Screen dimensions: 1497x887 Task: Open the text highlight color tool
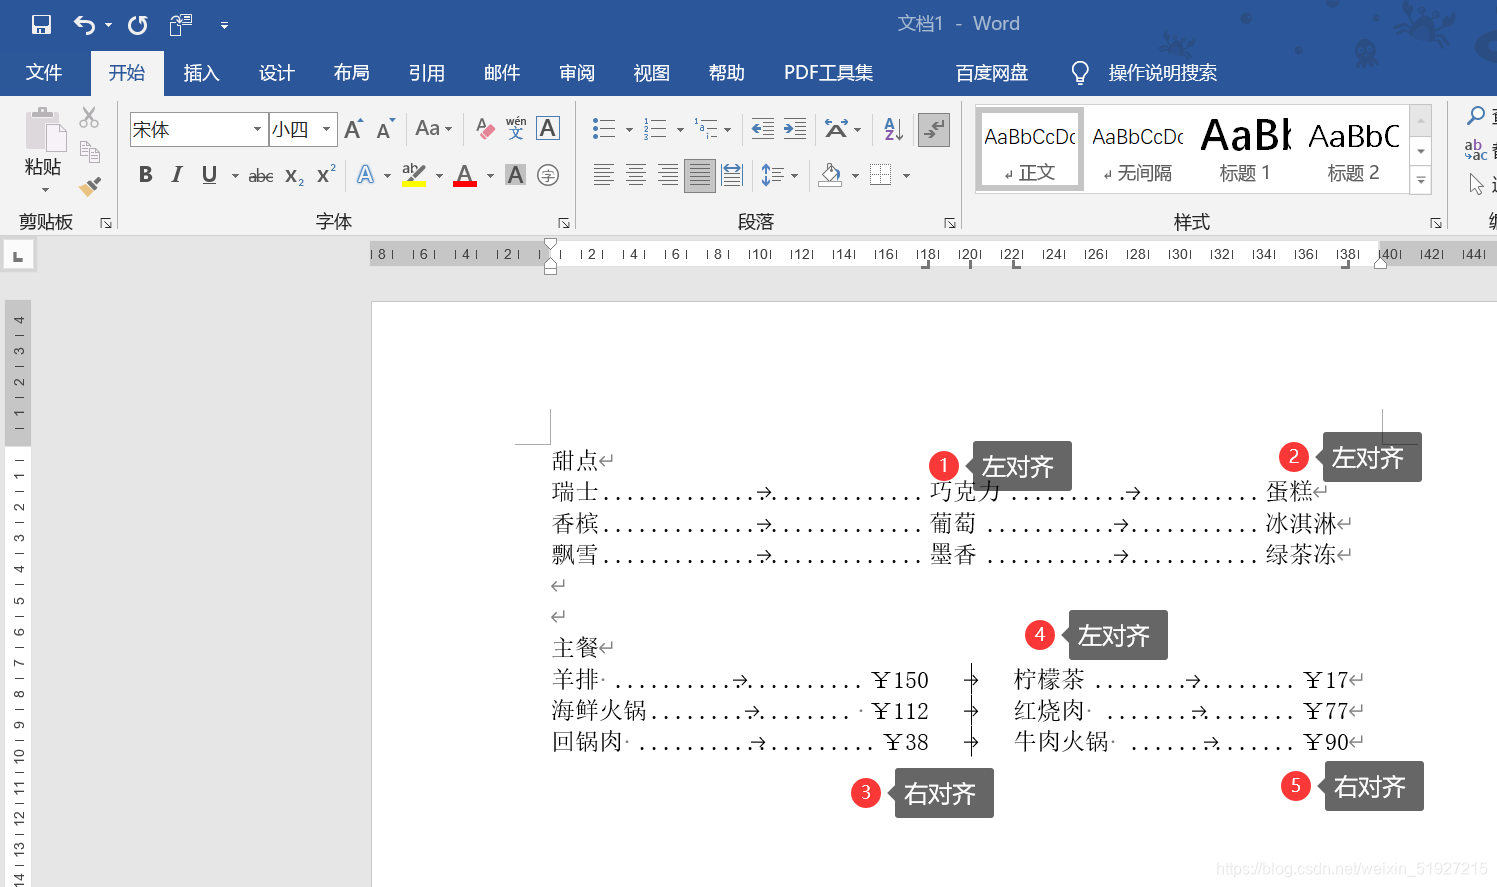click(x=413, y=175)
